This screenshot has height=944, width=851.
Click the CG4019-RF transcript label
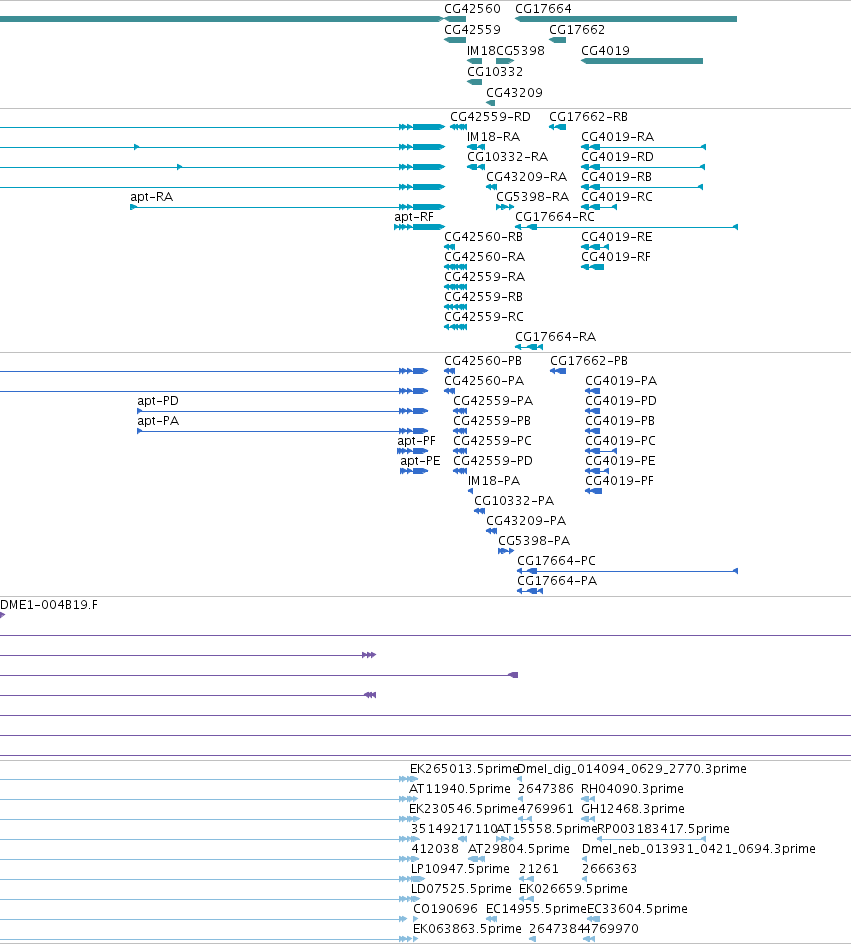616,257
